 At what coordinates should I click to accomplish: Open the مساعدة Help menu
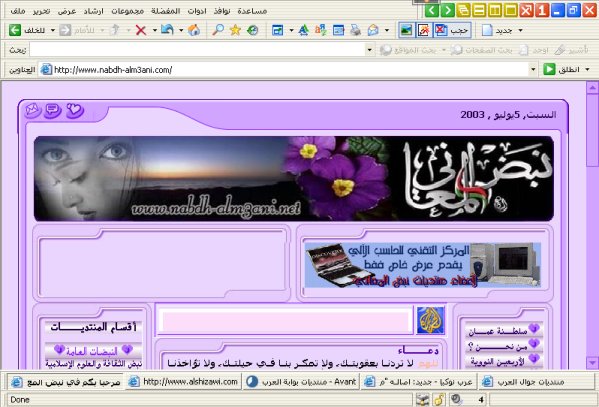click(x=252, y=11)
